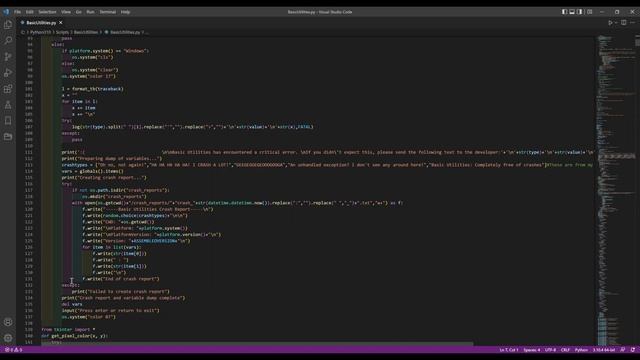Open the Help menu
This screenshot has height=360, width=640.
coord(125,12)
